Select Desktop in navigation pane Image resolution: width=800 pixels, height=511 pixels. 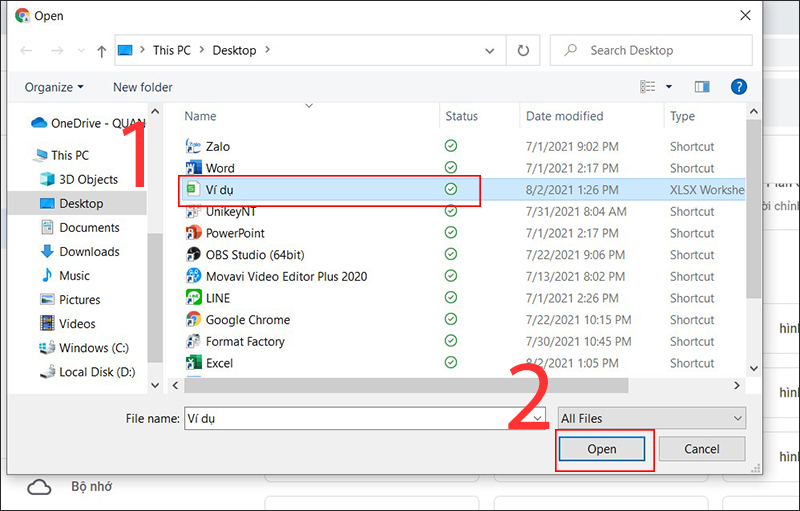(81, 203)
